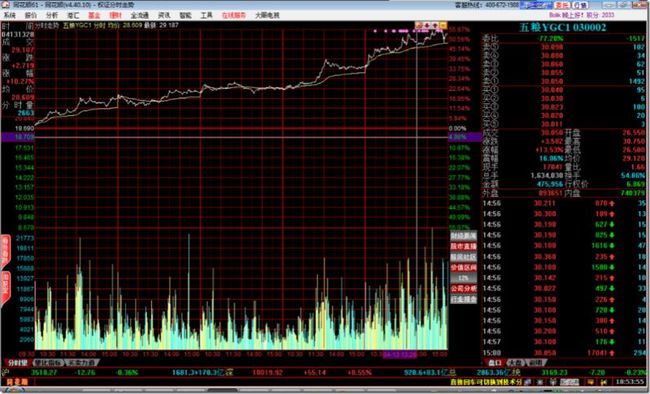Image resolution: width=650 pixels, height=394 pixels.
Task: Open the 系统 menu
Action: tap(10, 15)
